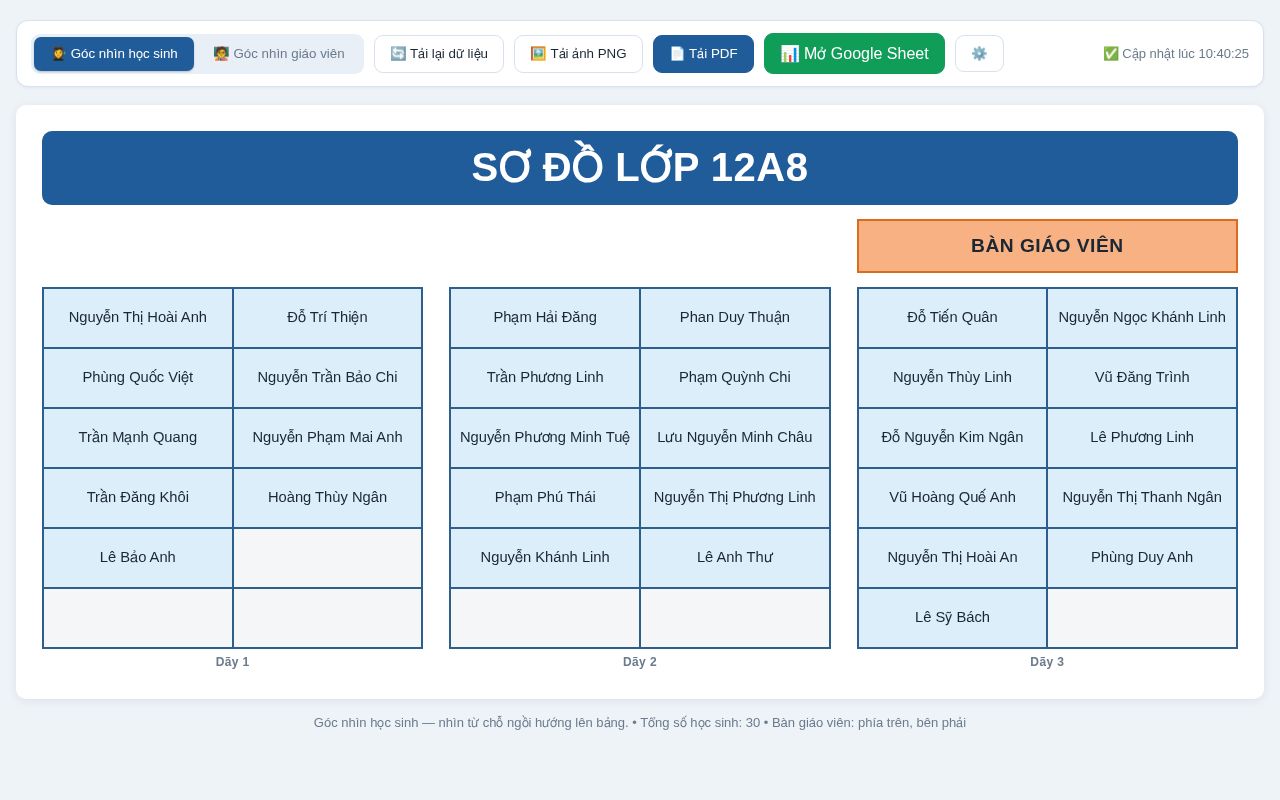Select seat Nguyễn Phạm Mai Anh
This screenshot has width=1280, height=800.
click(x=328, y=438)
